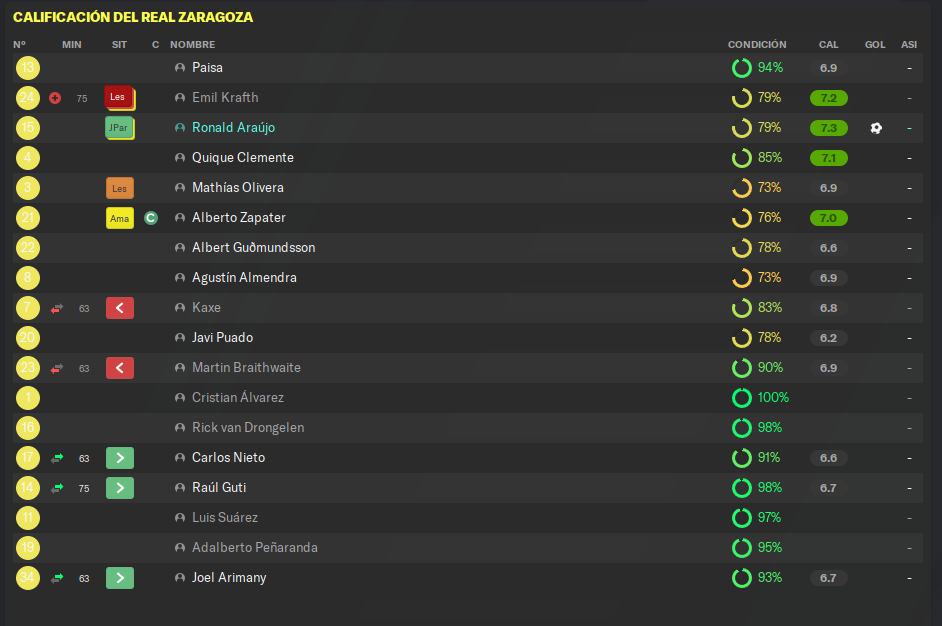This screenshot has height=626, width=942.
Task: Click Ronald Araújo's 7.3 rating pill
Action: 828,128
